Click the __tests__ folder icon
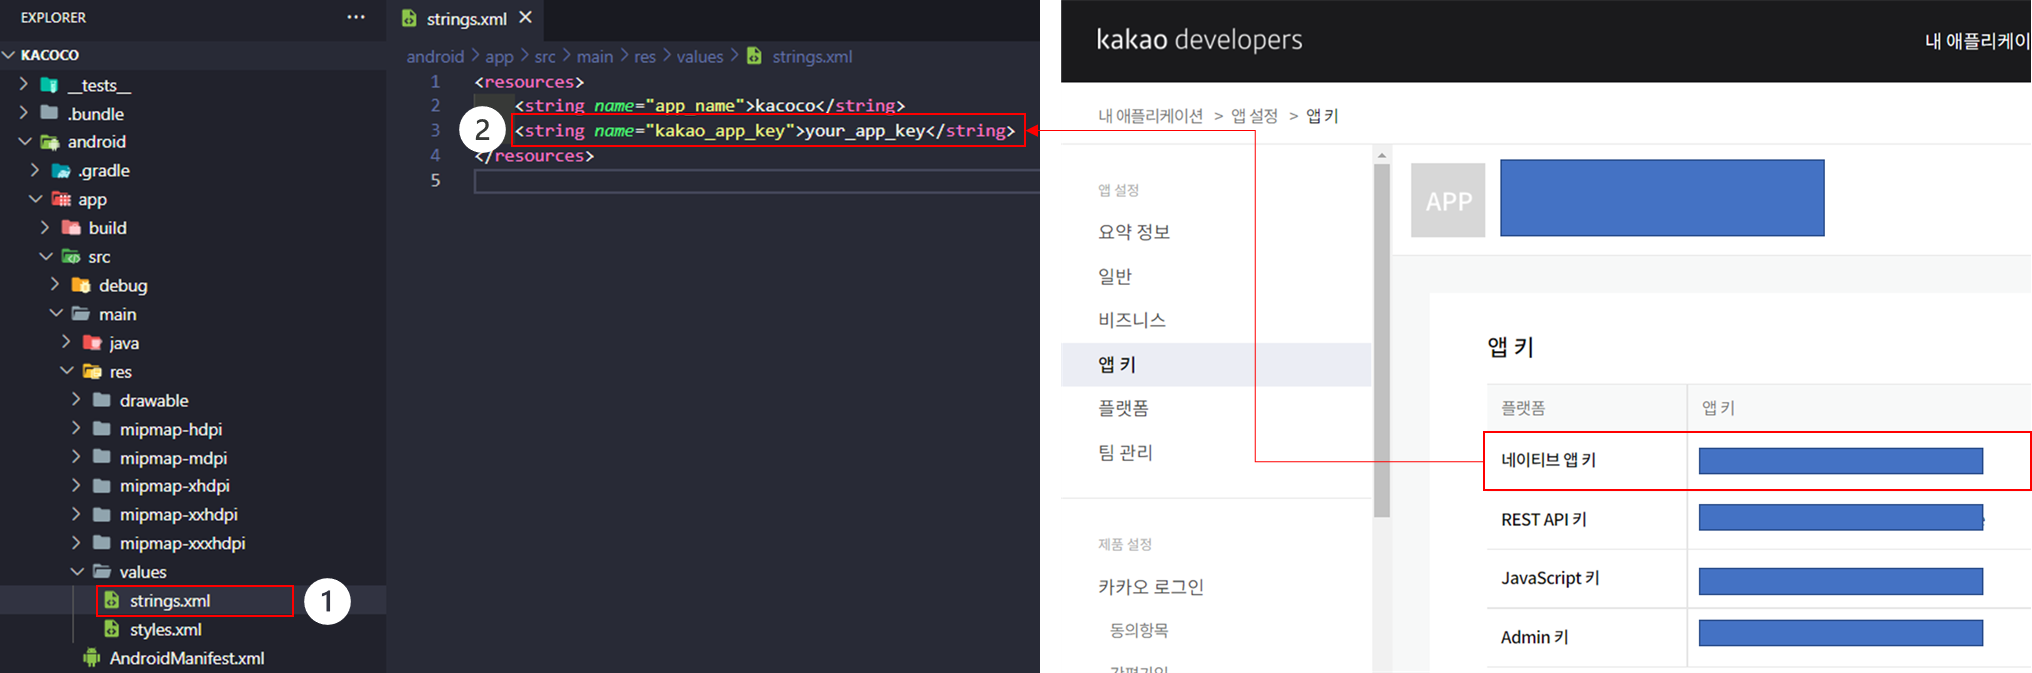The width and height of the screenshot is (2032, 673). tap(48, 85)
